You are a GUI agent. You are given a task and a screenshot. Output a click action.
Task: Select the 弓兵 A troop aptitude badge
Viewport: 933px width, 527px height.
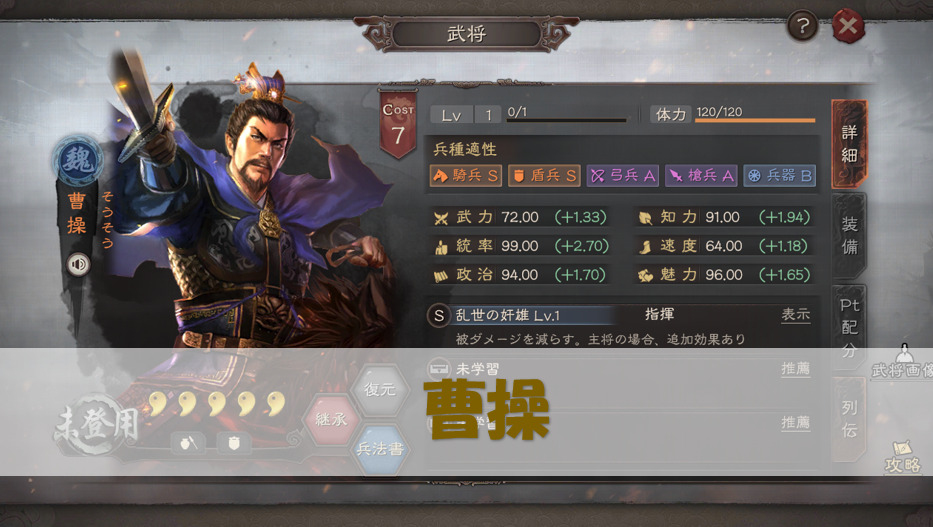[622, 175]
